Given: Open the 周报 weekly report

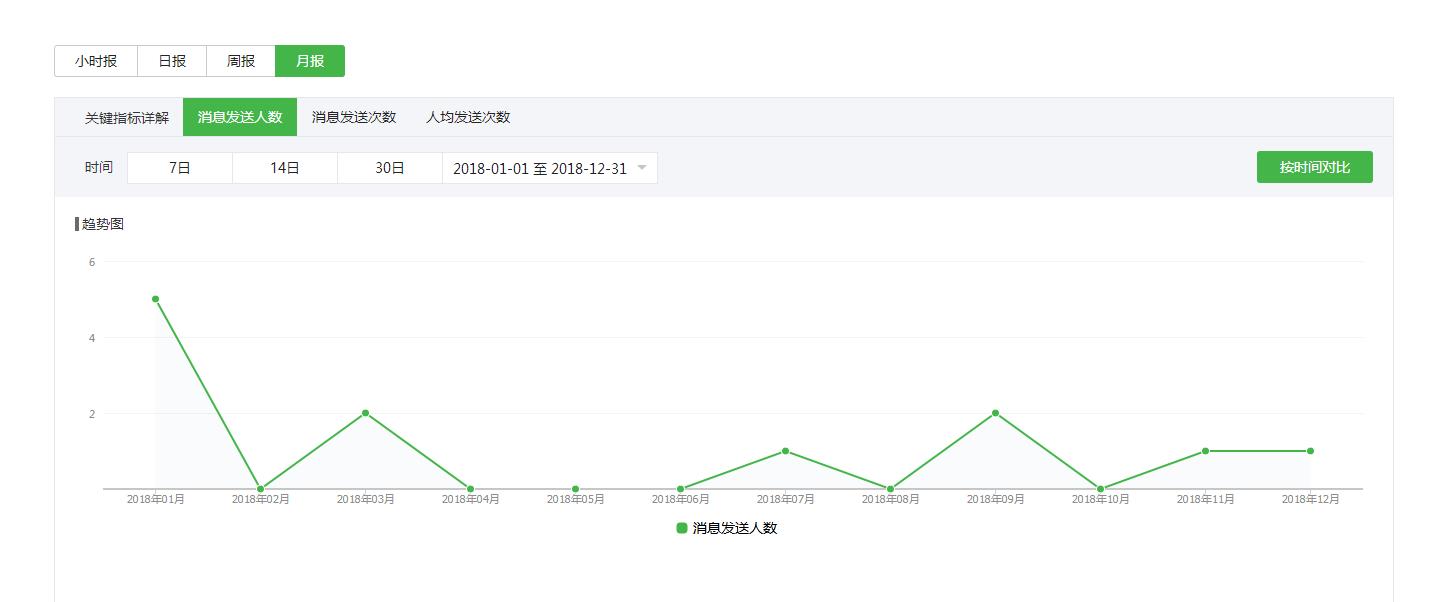Looking at the screenshot, I should click(x=241, y=61).
